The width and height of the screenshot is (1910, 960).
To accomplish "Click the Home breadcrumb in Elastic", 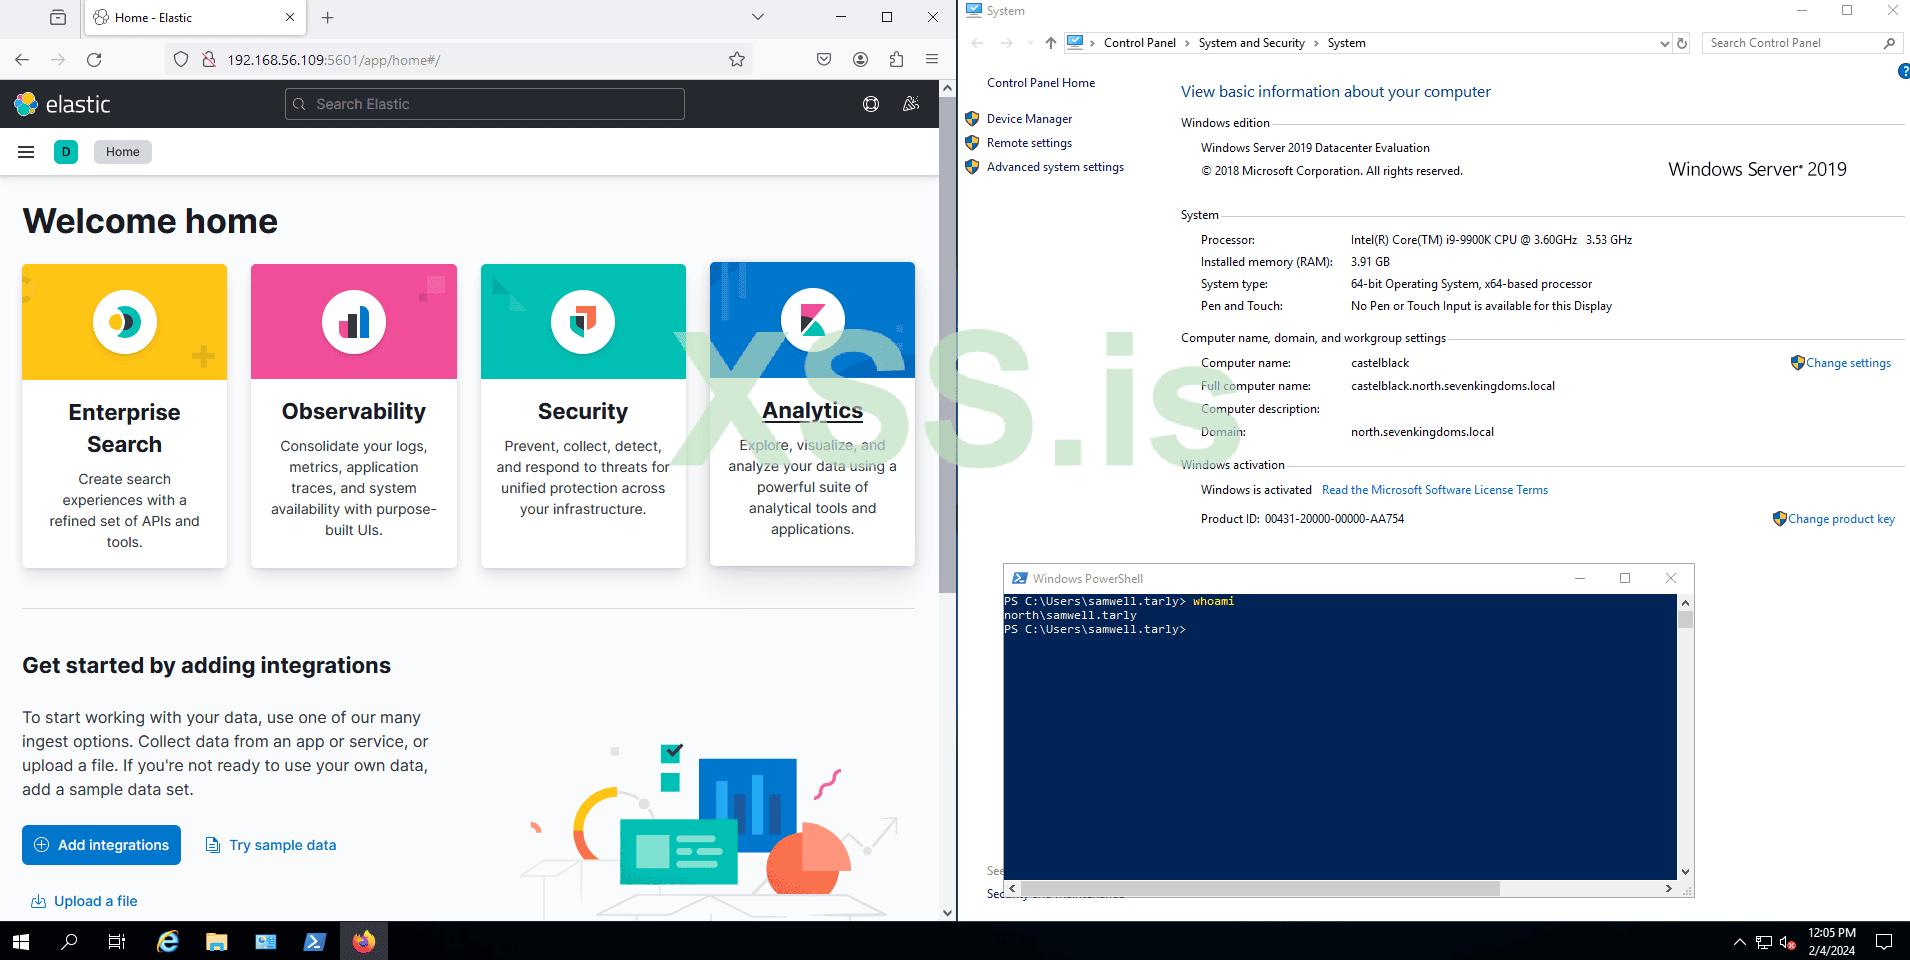I will 123,152.
